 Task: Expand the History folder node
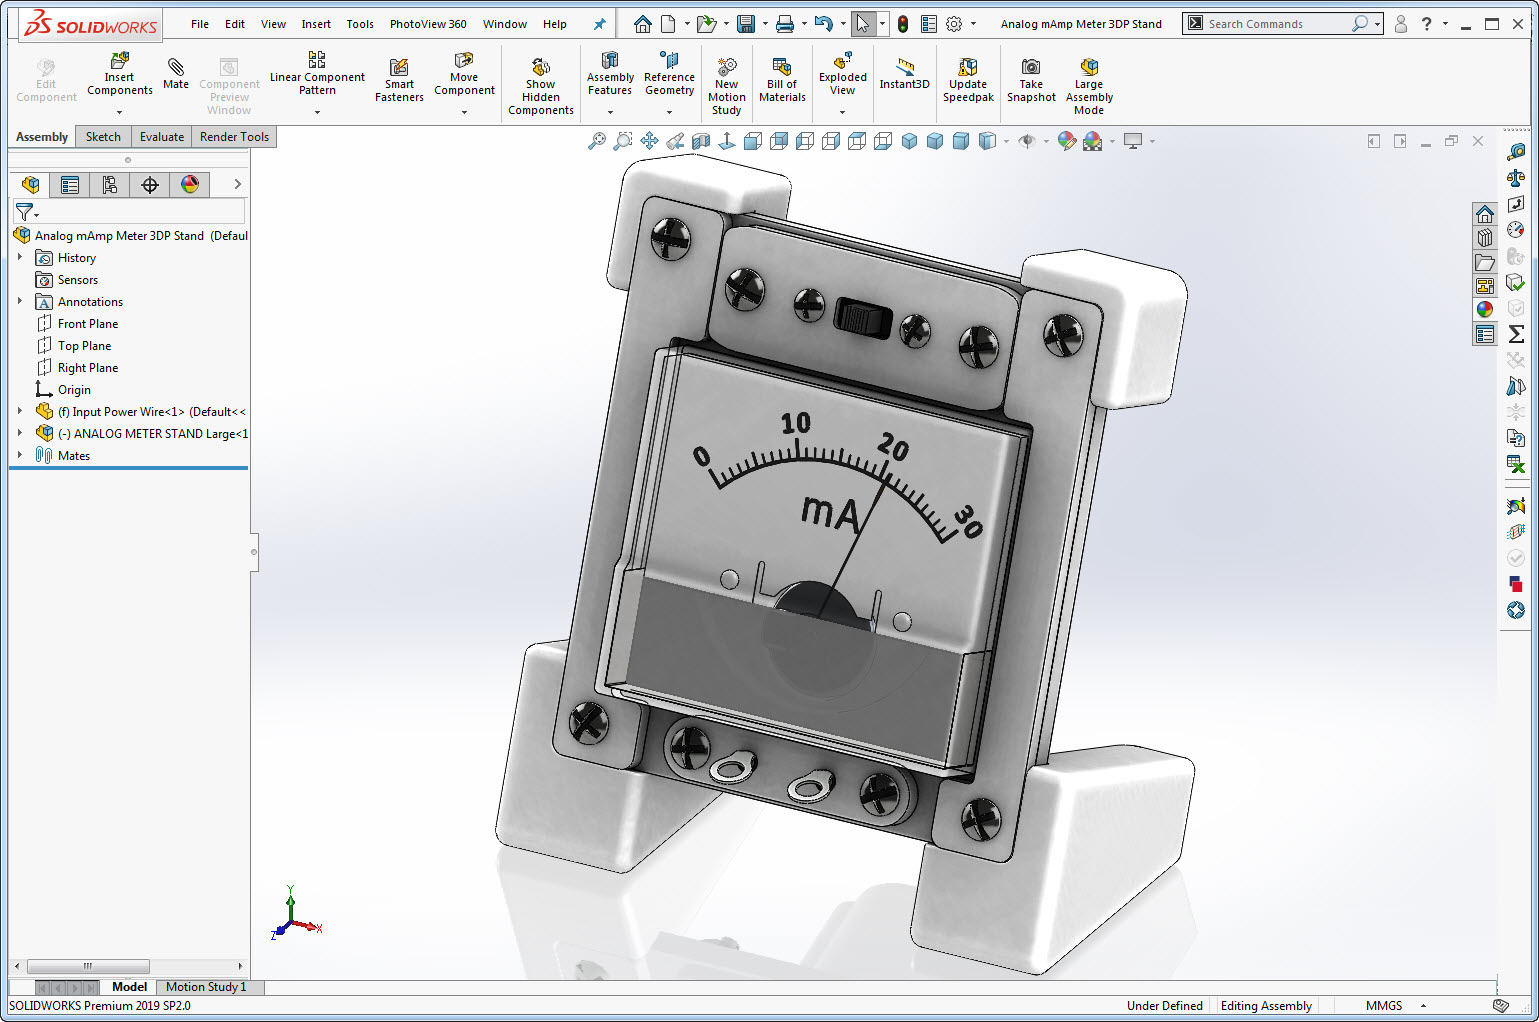click(x=20, y=257)
